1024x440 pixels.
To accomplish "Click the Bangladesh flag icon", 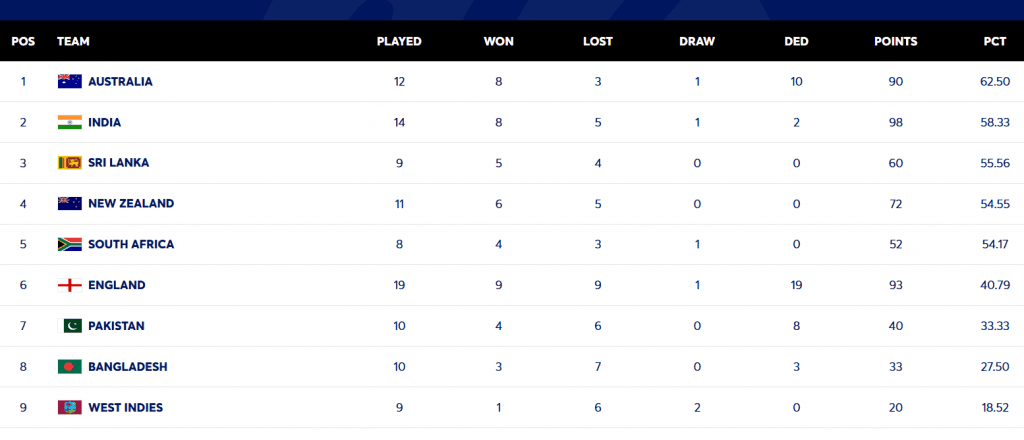I will pyautogui.click(x=70, y=367).
